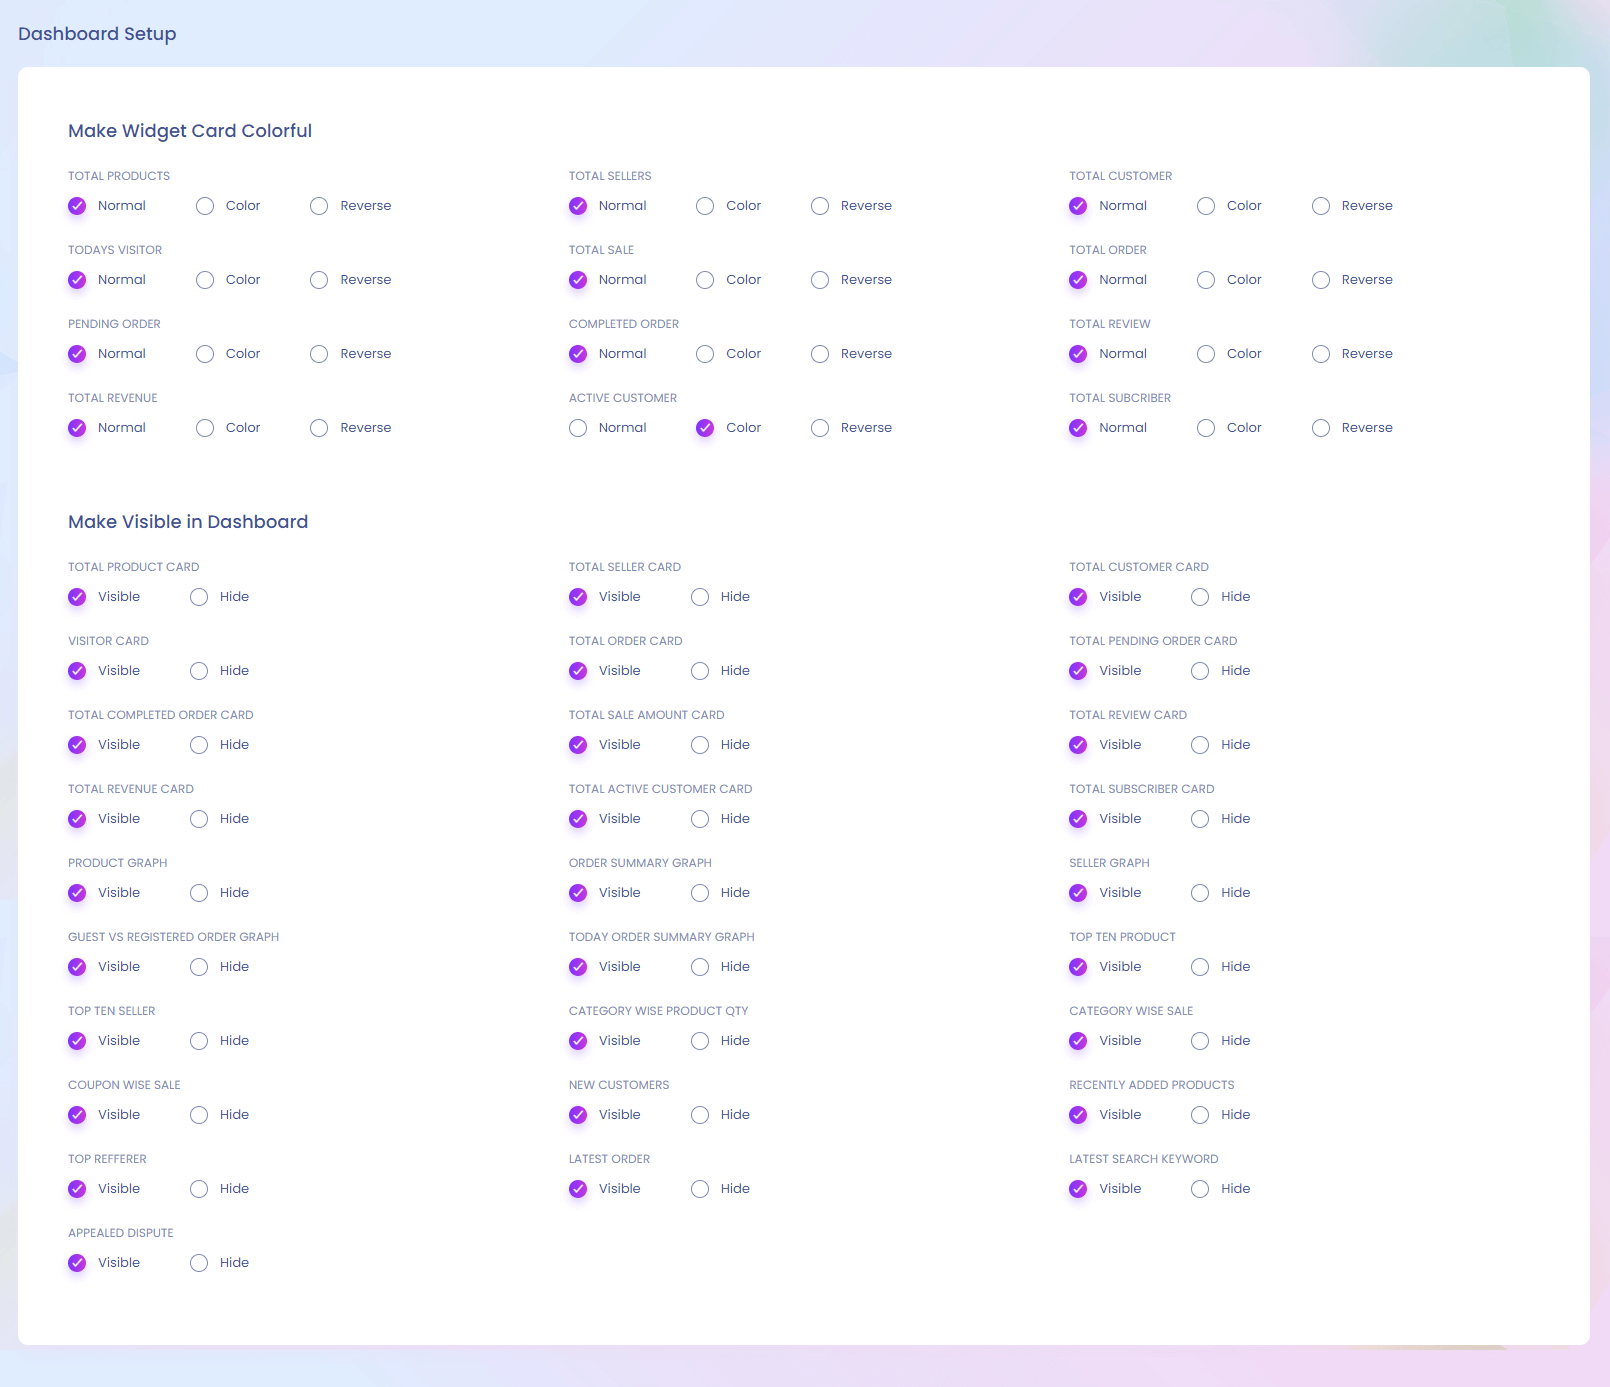
Task: Hide Total Seller Card from dashboard
Action: tap(700, 597)
